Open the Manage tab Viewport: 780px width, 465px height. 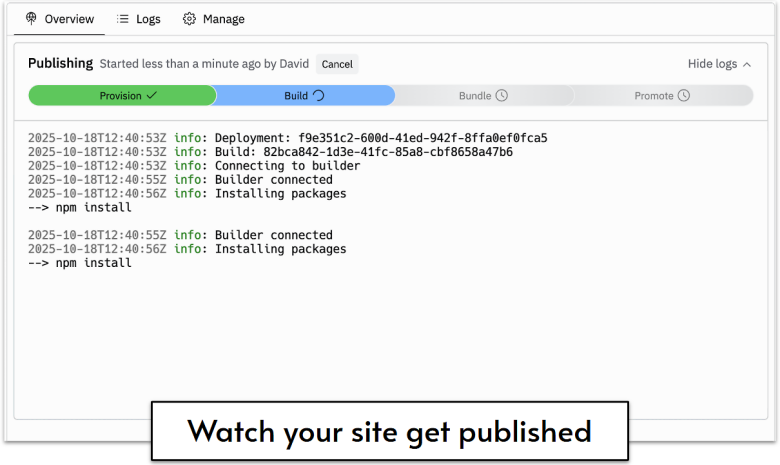pyautogui.click(x=213, y=19)
